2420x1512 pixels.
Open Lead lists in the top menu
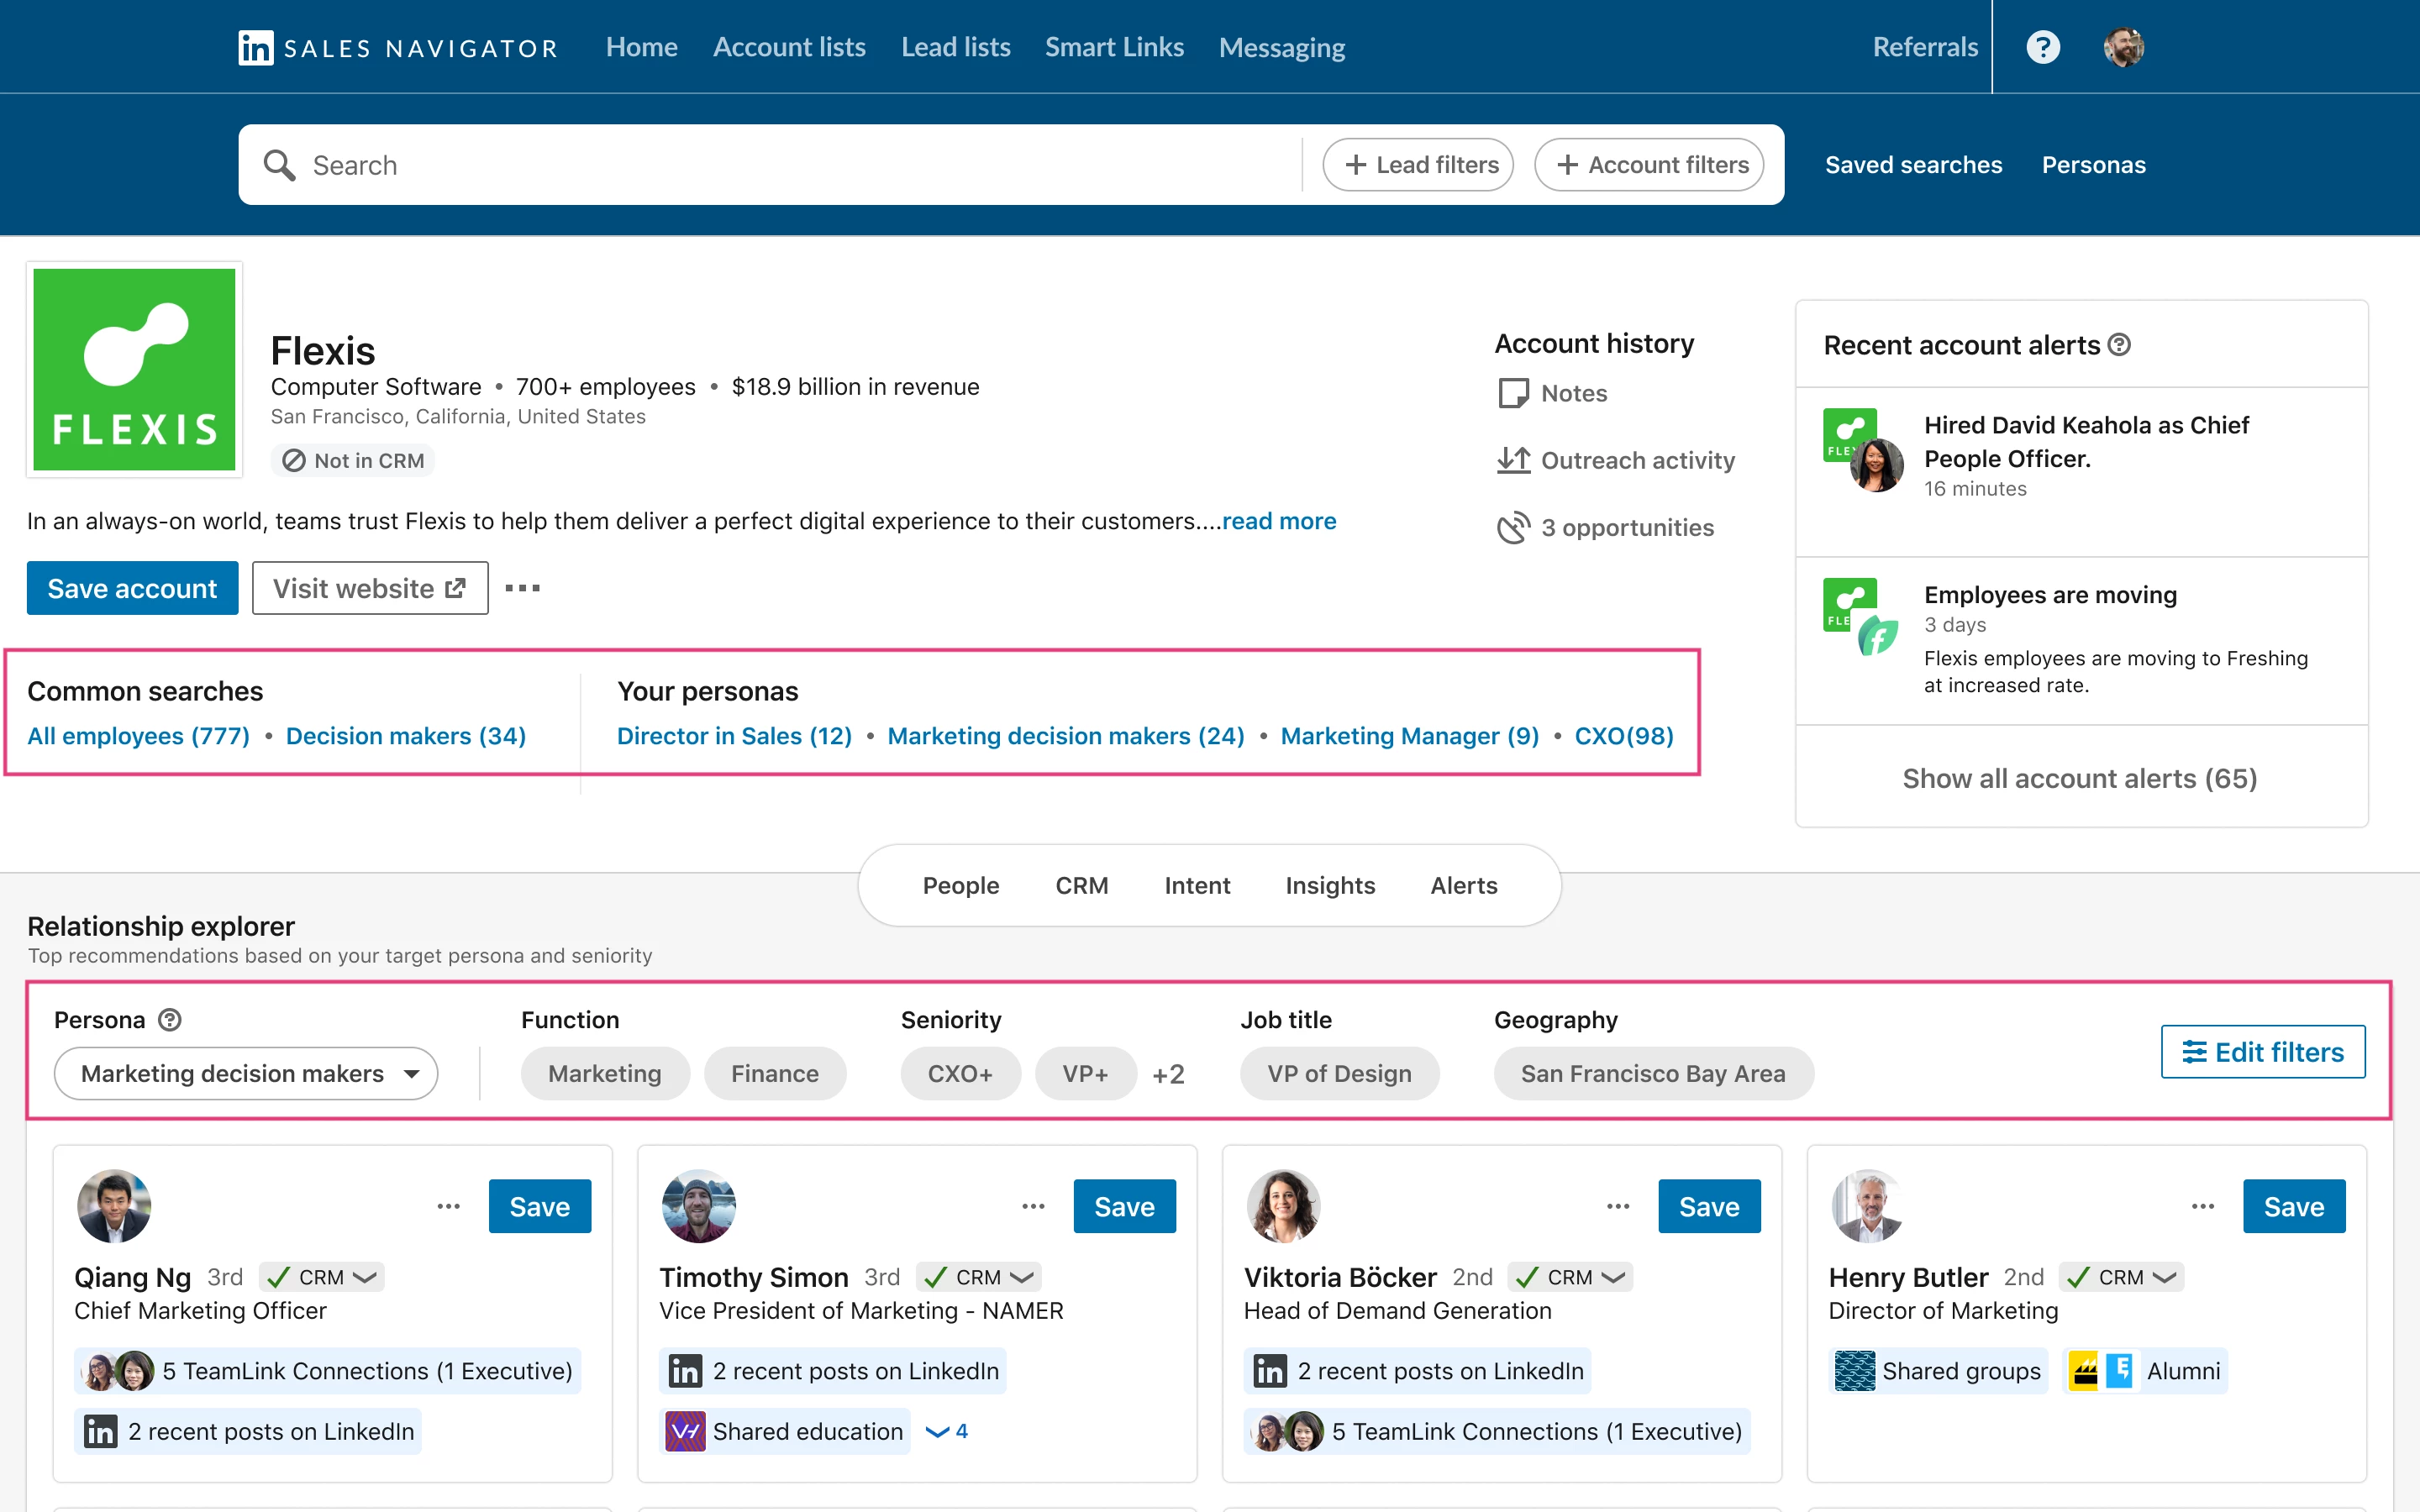coord(955,47)
